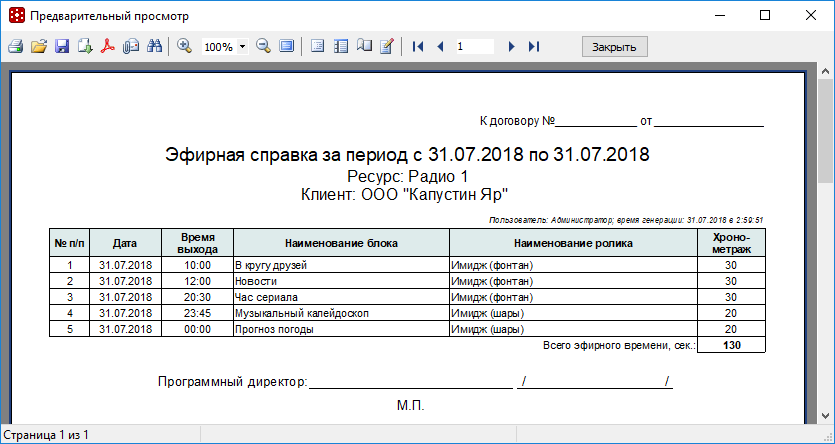The height and width of the screenshot is (444, 835).
Task: Open Find with the binoculars icon
Action: tap(154, 46)
